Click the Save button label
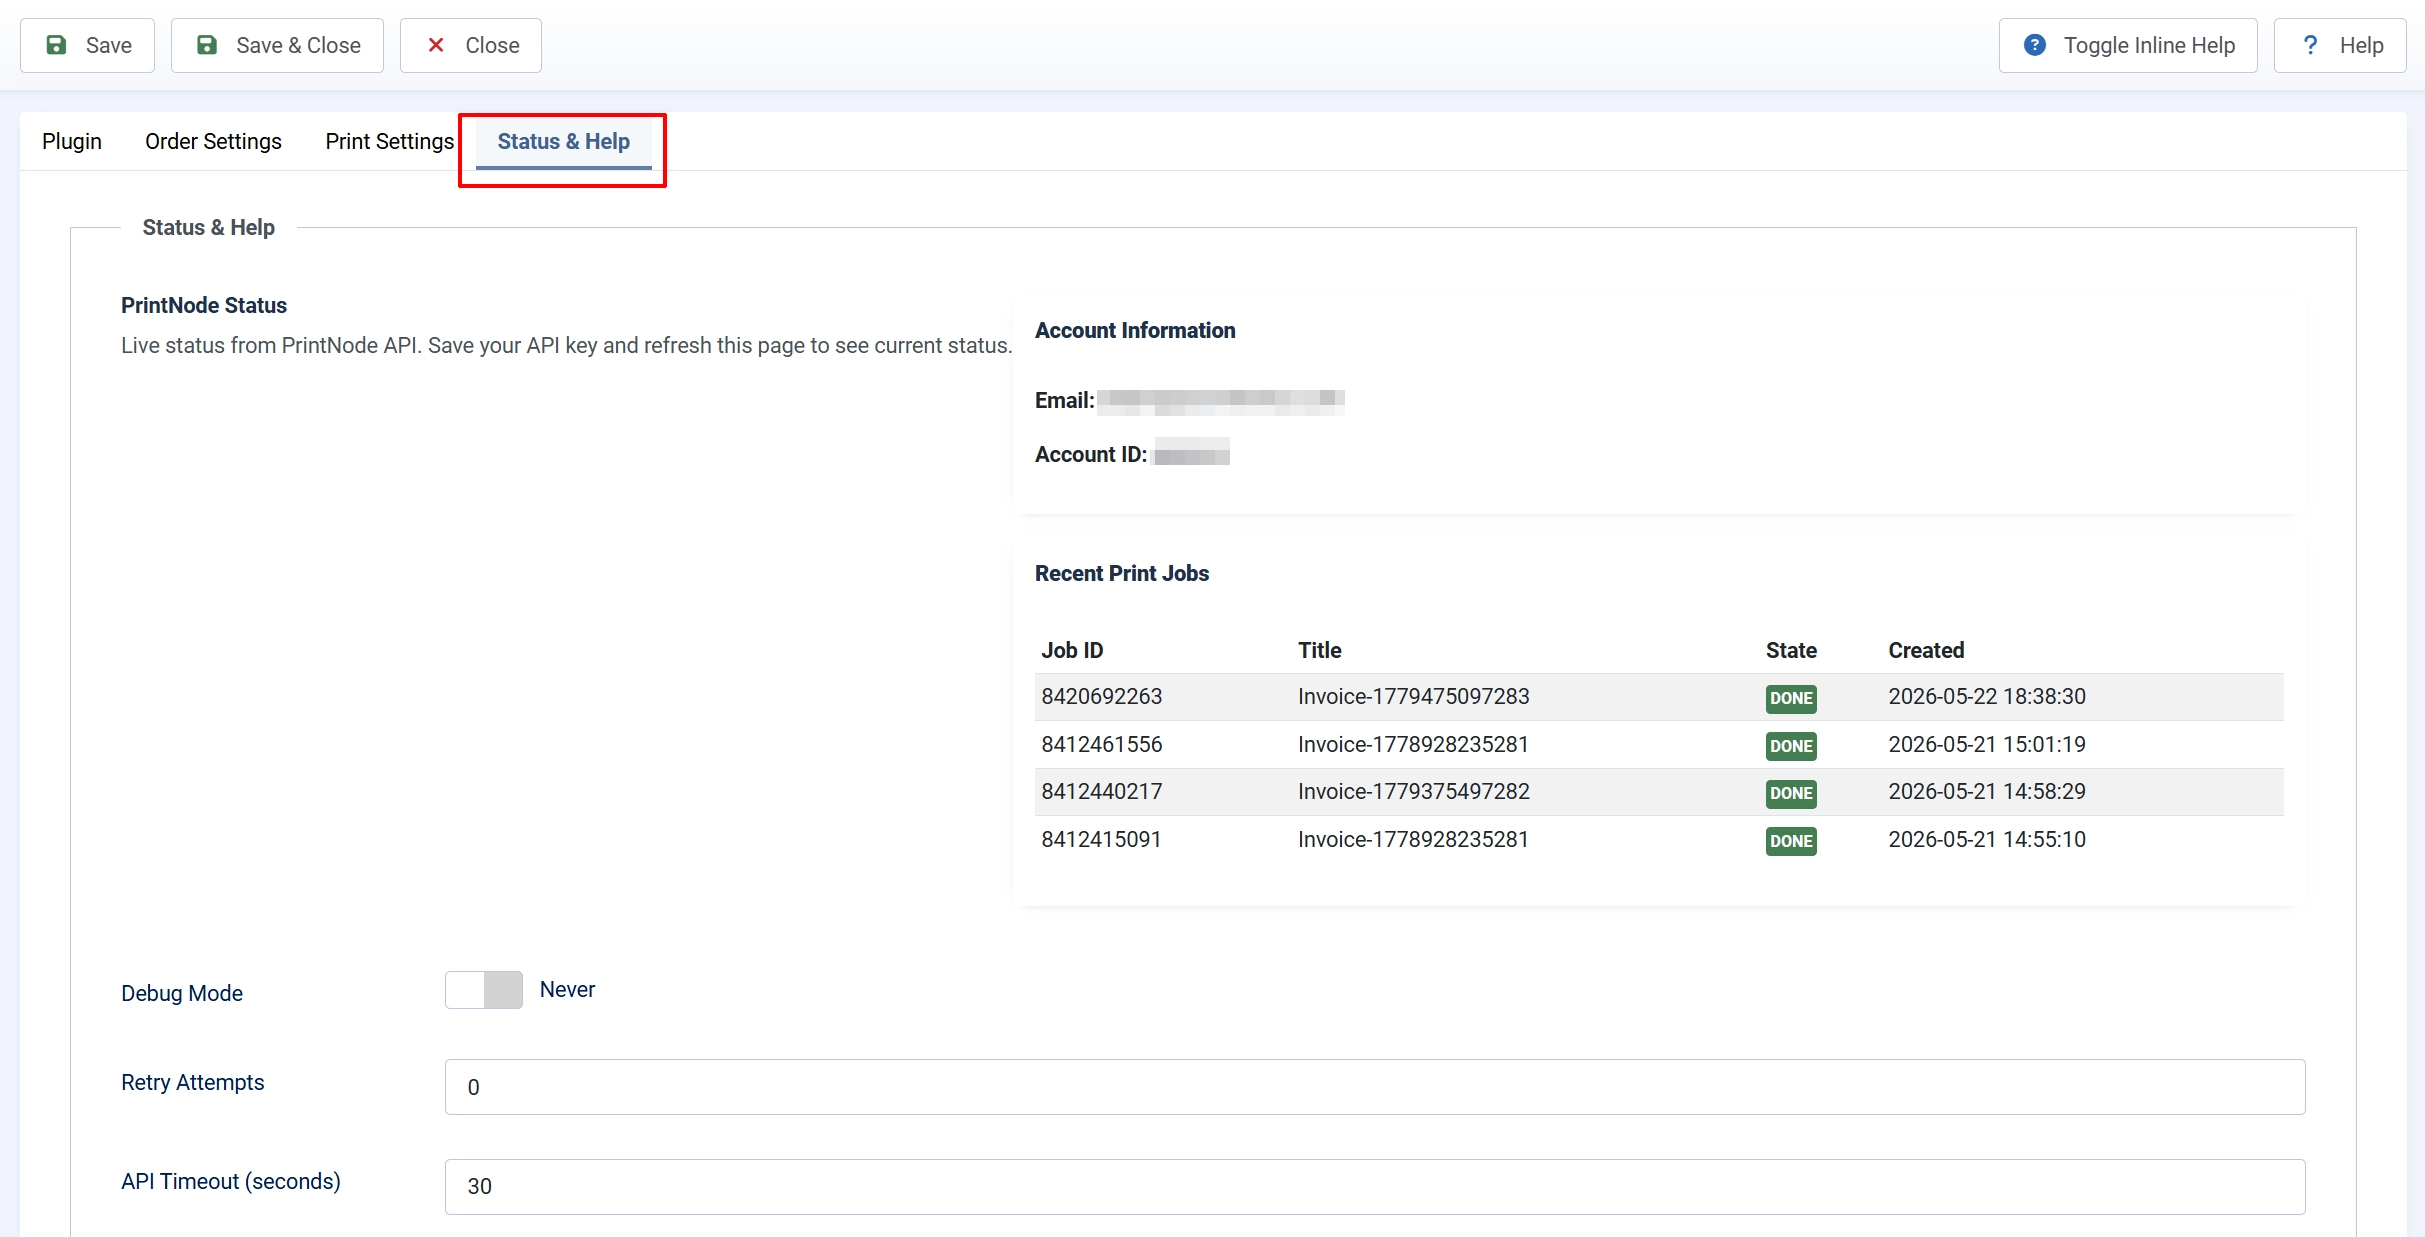The image size is (2425, 1237). tap(109, 45)
